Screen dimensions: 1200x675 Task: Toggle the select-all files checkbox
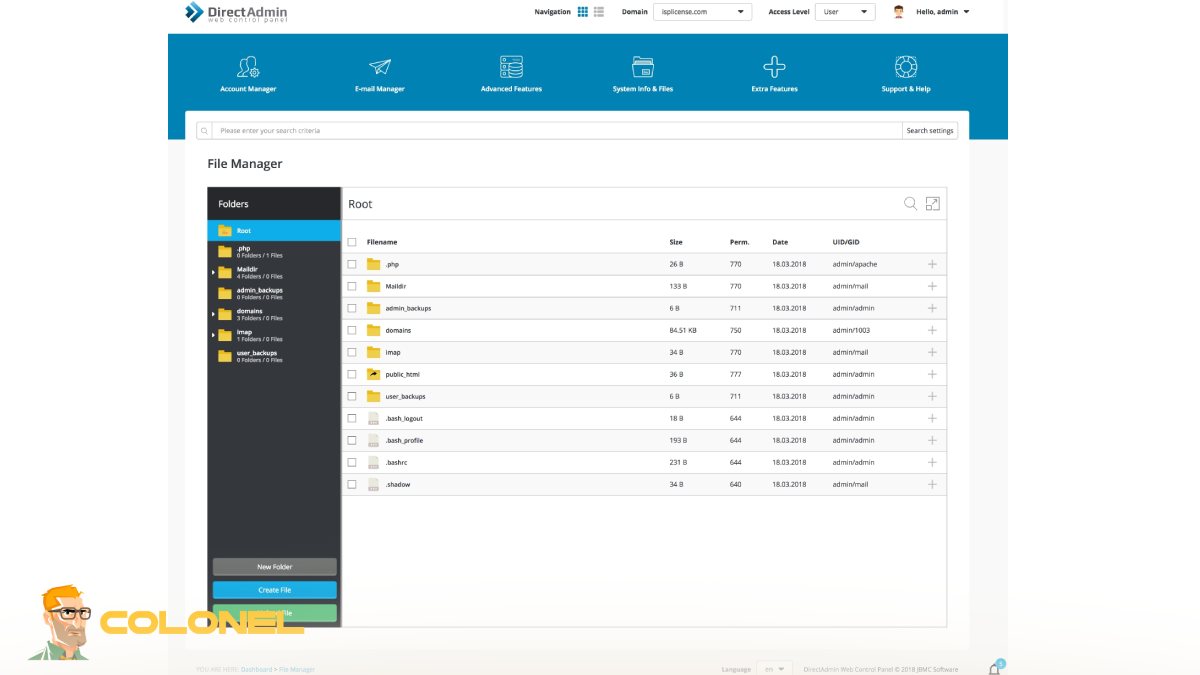pyautogui.click(x=351, y=241)
